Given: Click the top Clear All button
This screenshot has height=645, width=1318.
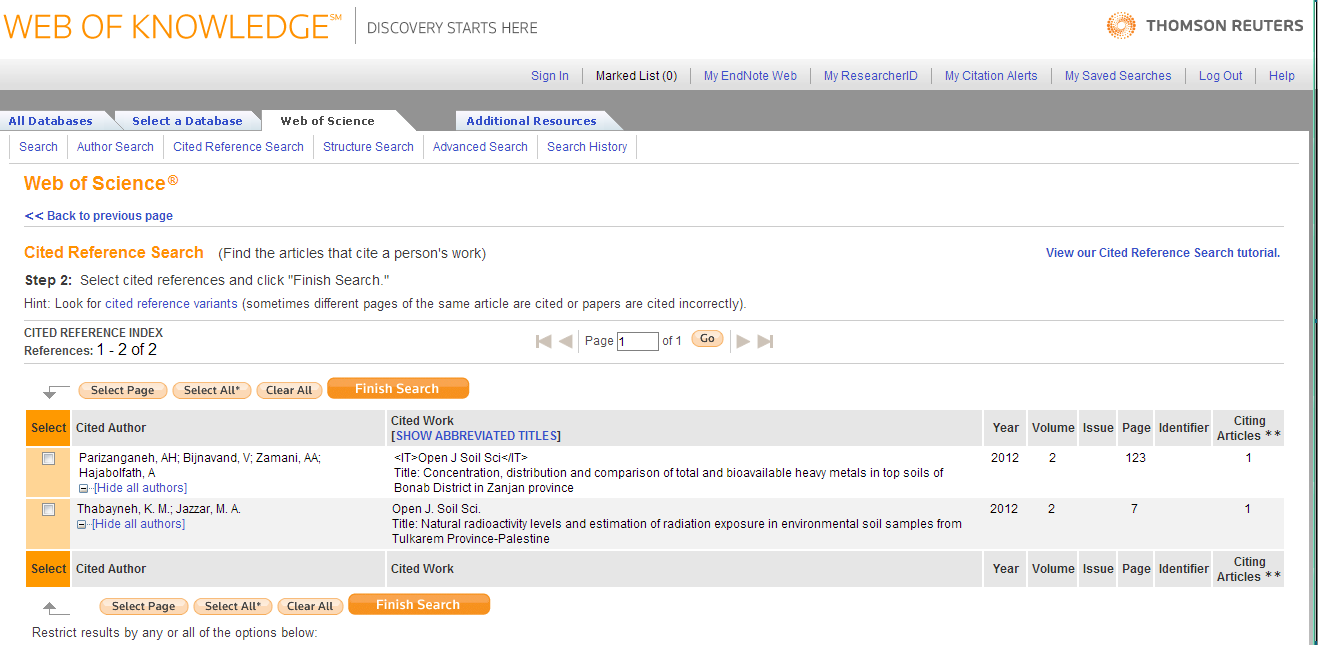Looking at the screenshot, I should [289, 391].
